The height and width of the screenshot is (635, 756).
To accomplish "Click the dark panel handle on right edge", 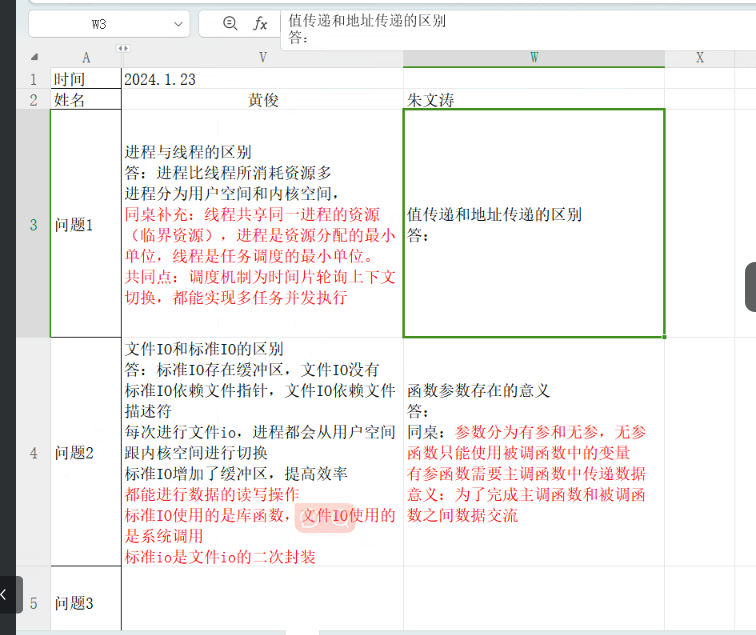I will (x=750, y=286).
